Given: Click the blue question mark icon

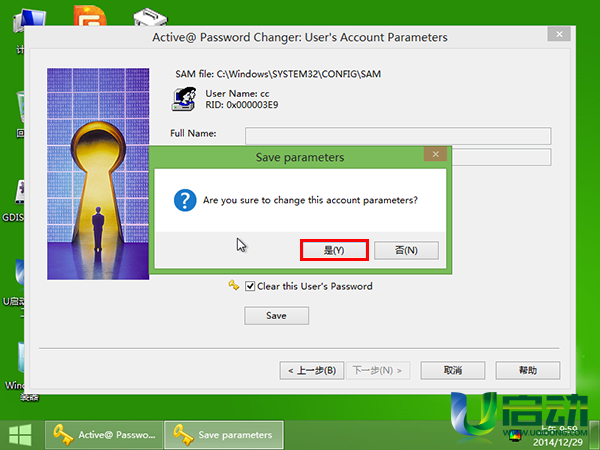Looking at the screenshot, I should tap(185, 200).
